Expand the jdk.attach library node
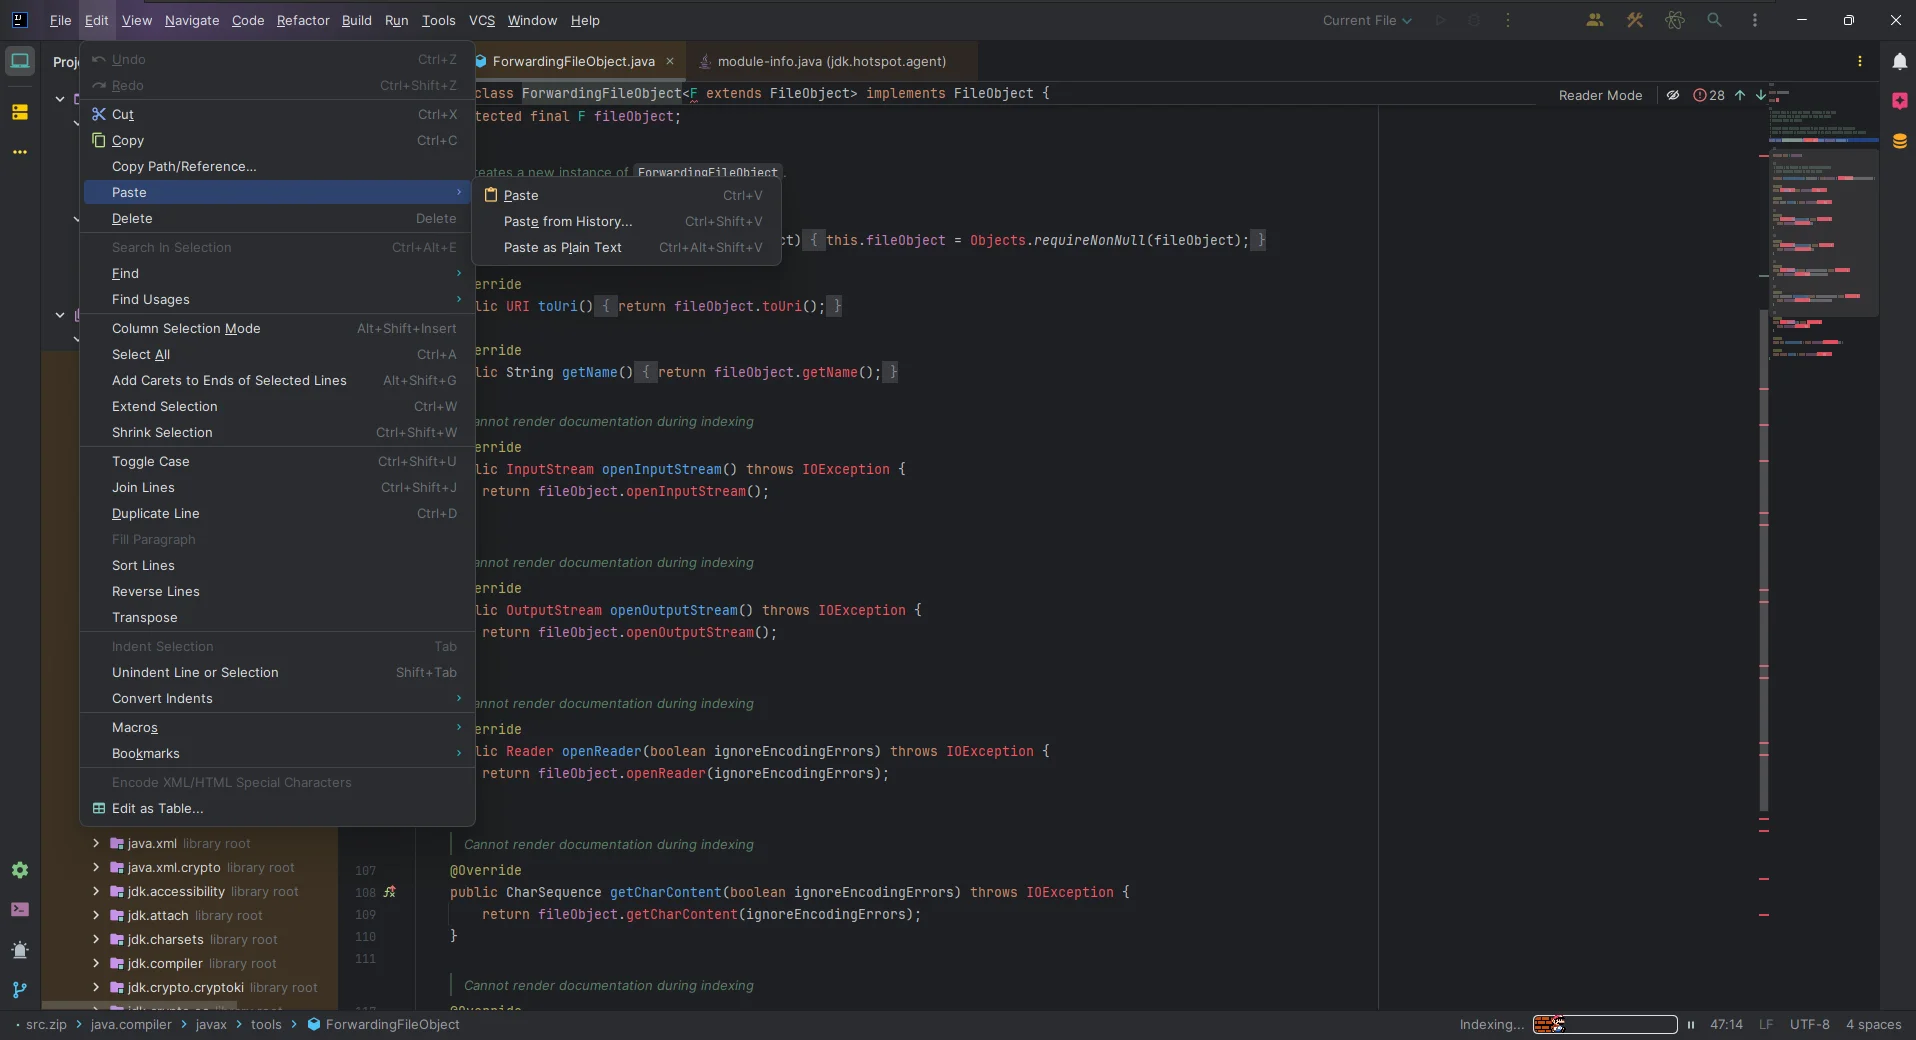The image size is (1916, 1040). pyautogui.click(x=96, y=915)
